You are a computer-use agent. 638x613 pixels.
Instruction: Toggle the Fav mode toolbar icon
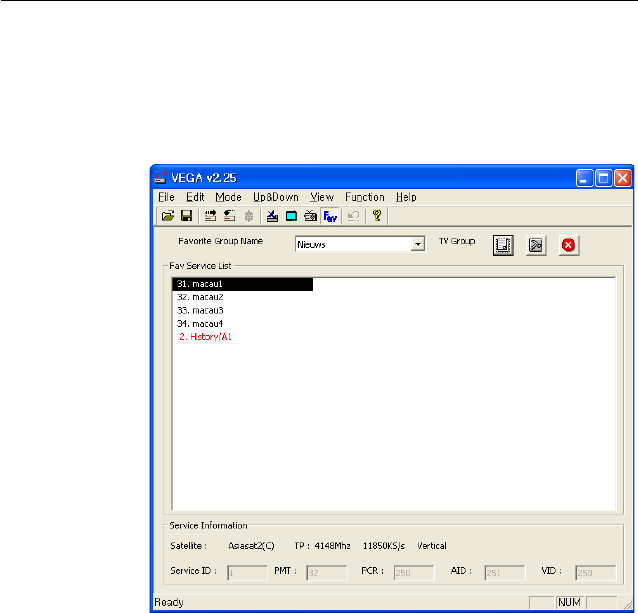coord(330,216)
